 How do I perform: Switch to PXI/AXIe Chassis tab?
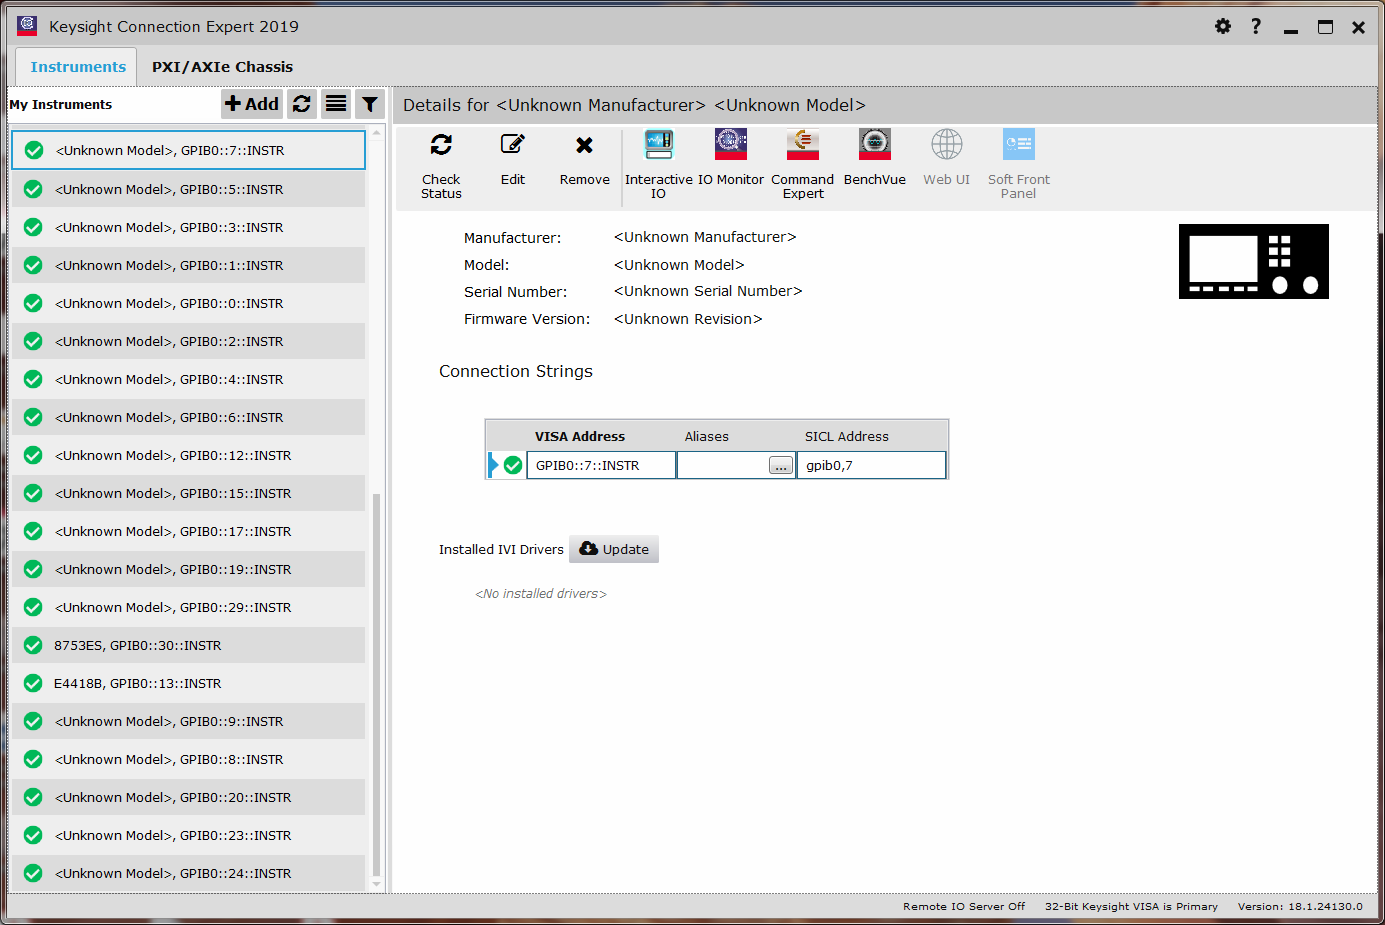click(222, 67)
